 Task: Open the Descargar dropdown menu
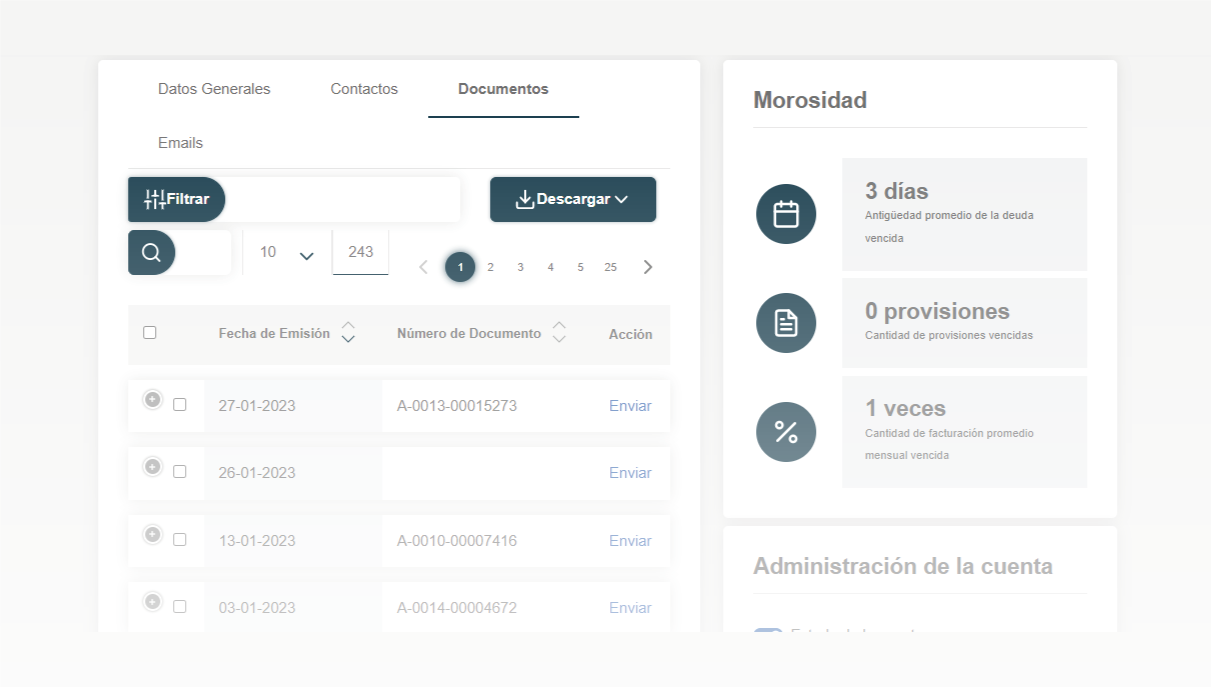(x=573, y=199)
